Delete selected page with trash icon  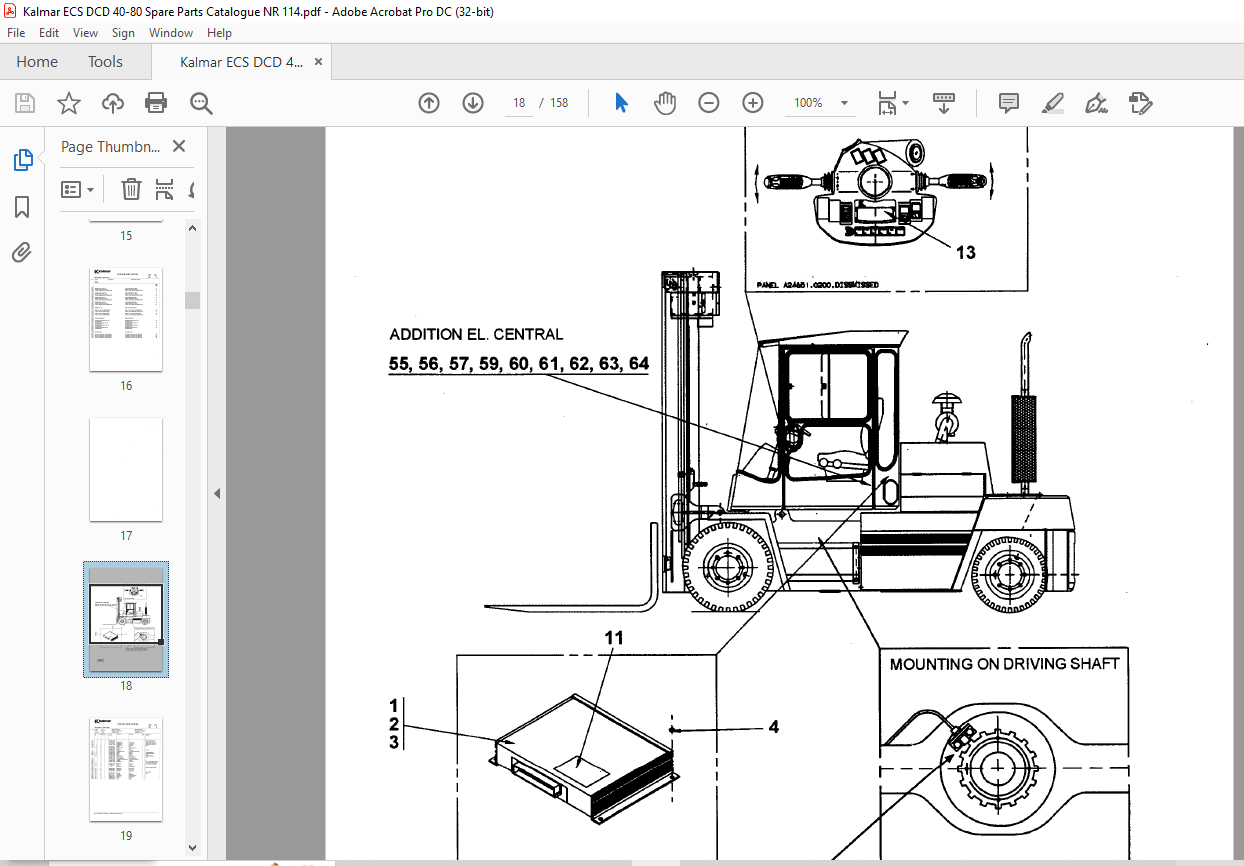pos(132,189)
